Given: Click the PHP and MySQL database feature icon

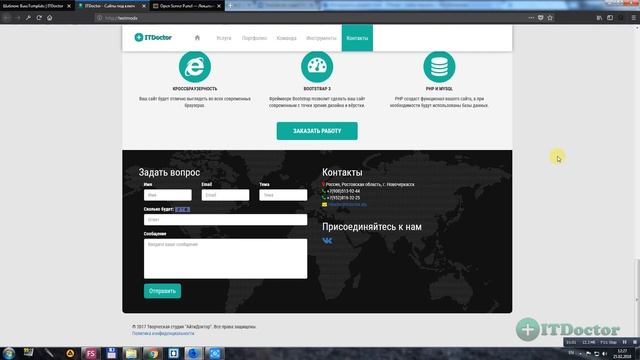Looking at the screenshot, I should point(439,67).
